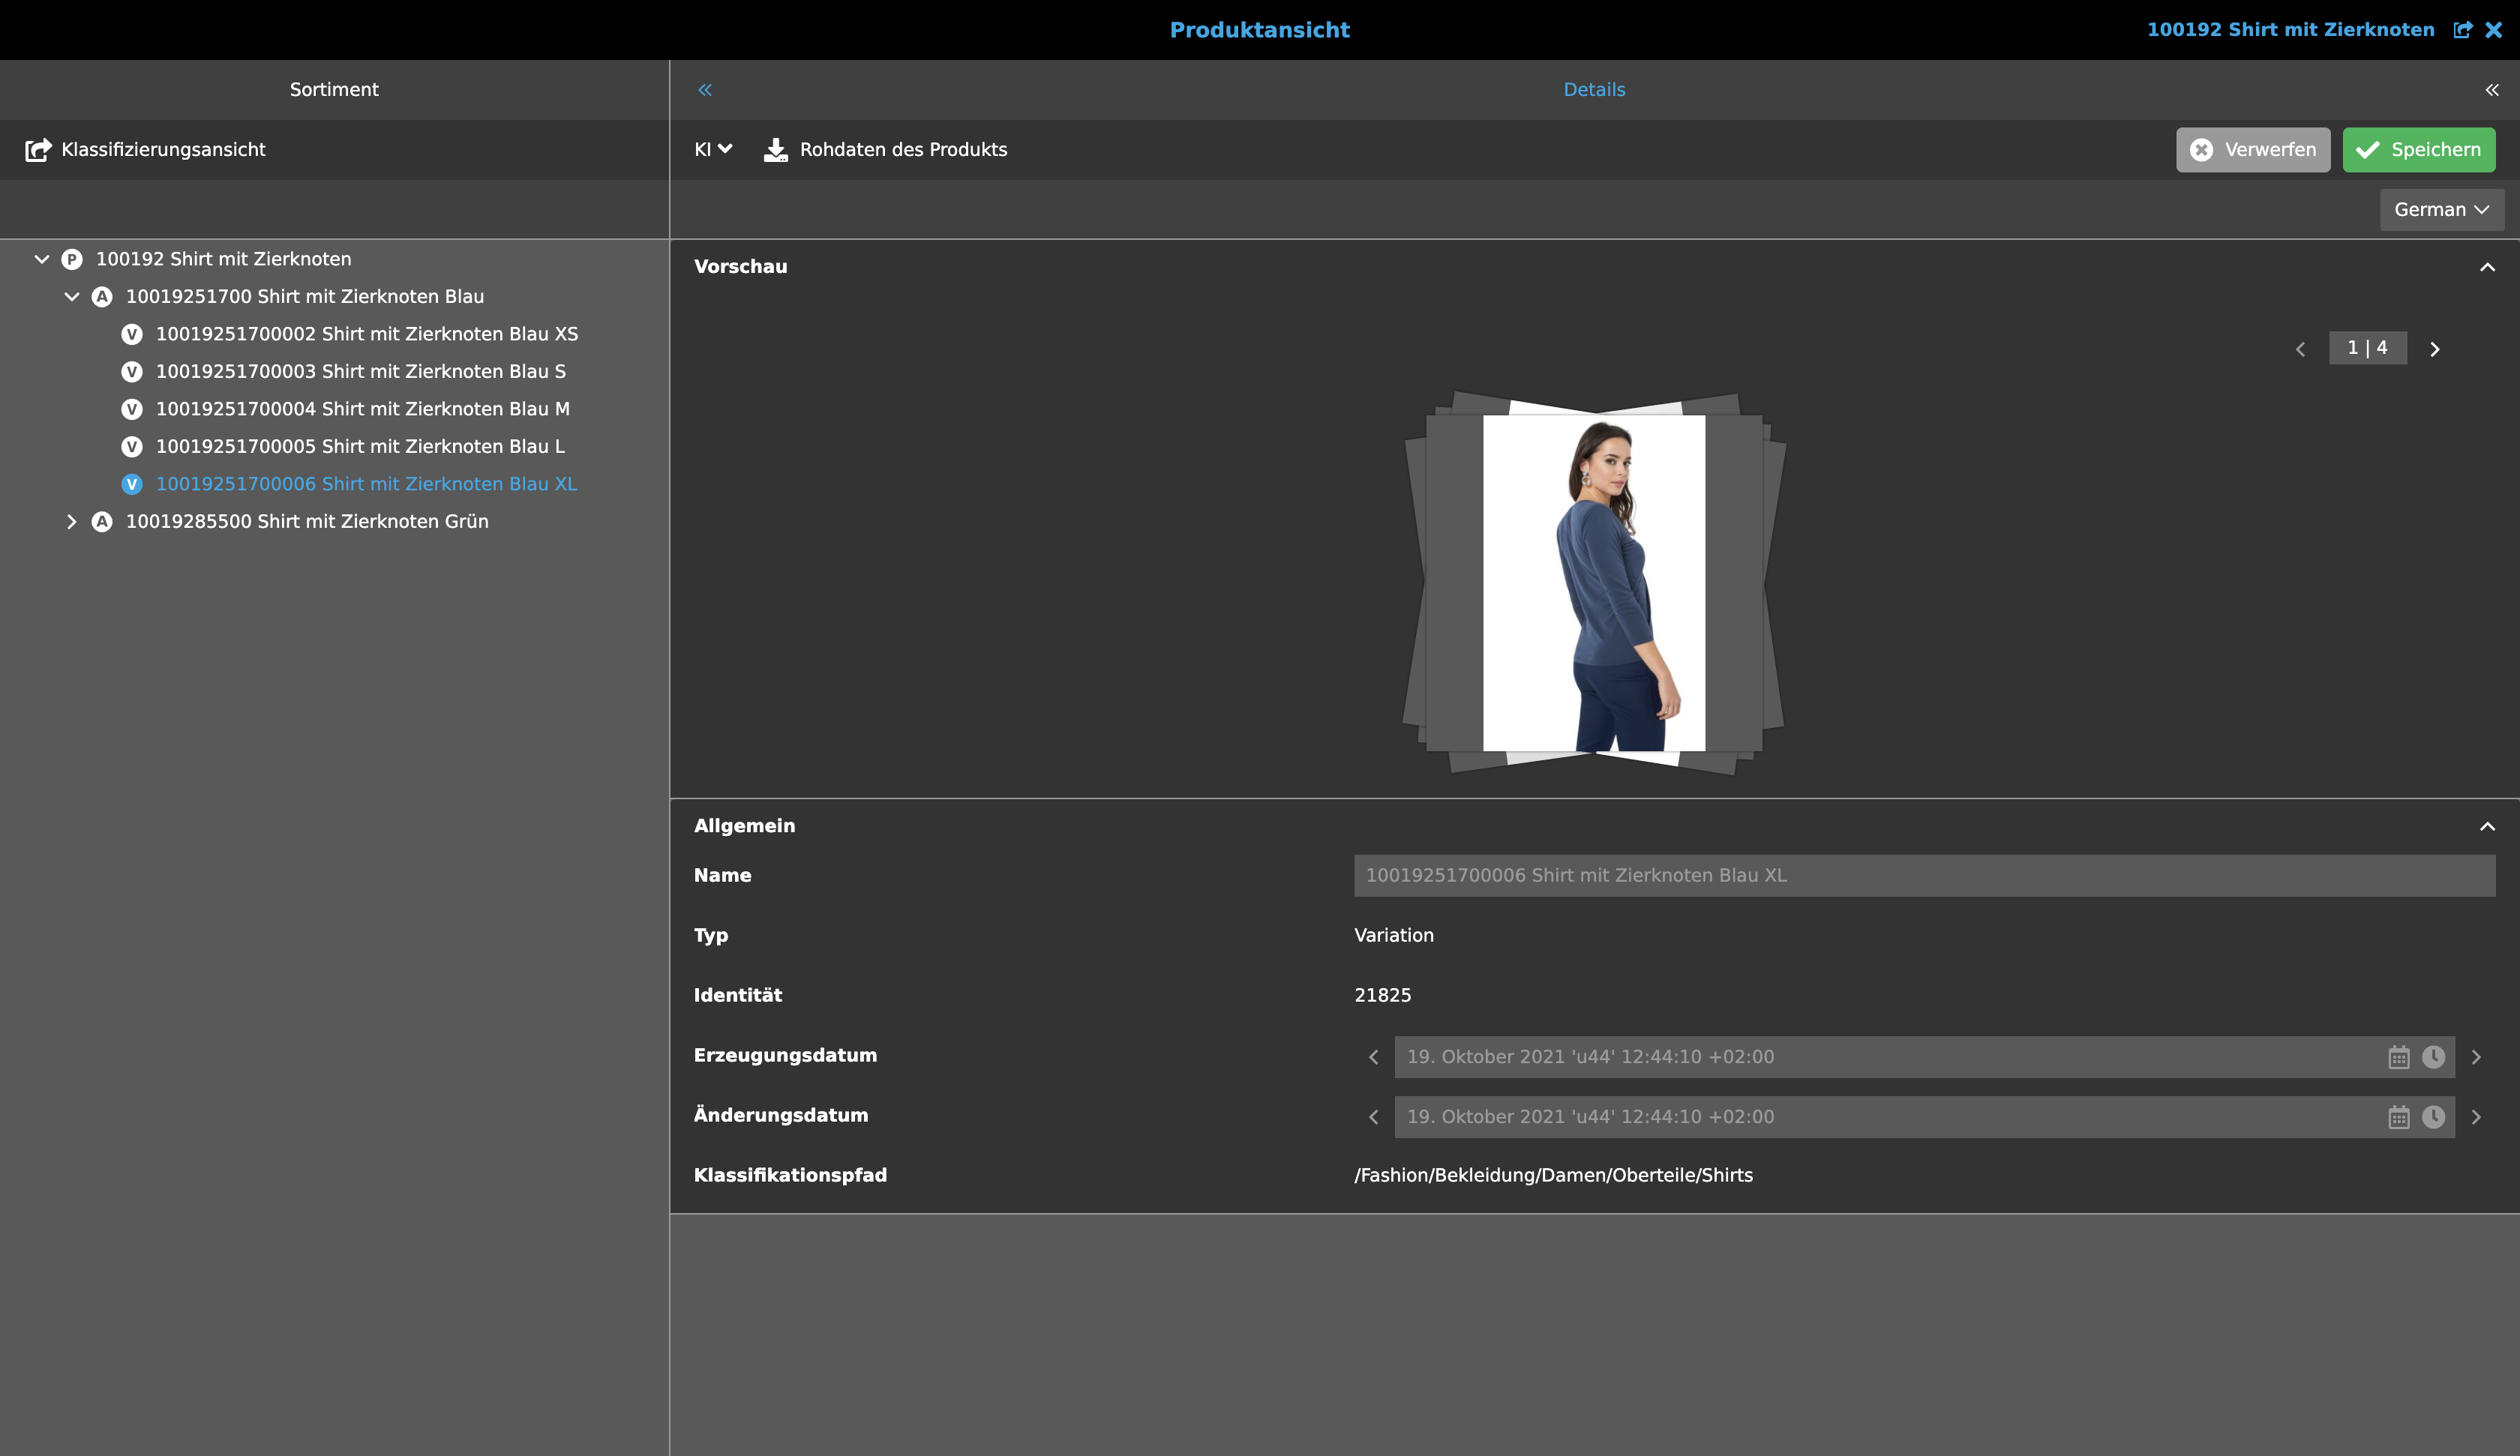Open the German language selector
The width and height of the screenshot is (2520, 1456).
tap(2441, 209)
